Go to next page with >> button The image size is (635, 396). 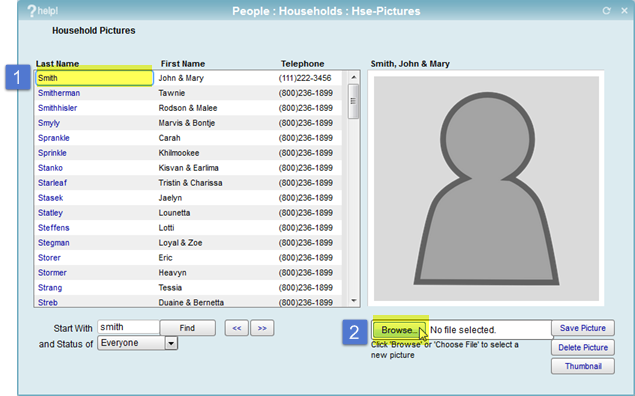262,328
